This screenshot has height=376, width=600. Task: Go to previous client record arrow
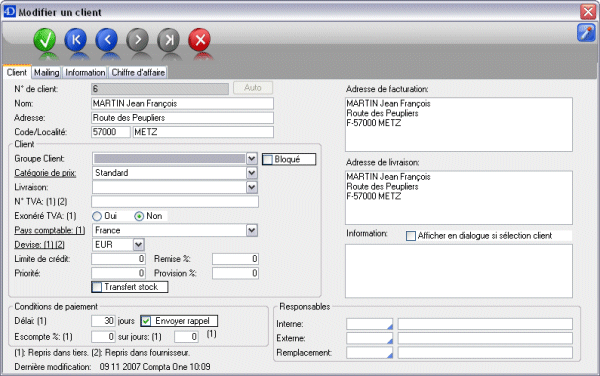[107, 40]
